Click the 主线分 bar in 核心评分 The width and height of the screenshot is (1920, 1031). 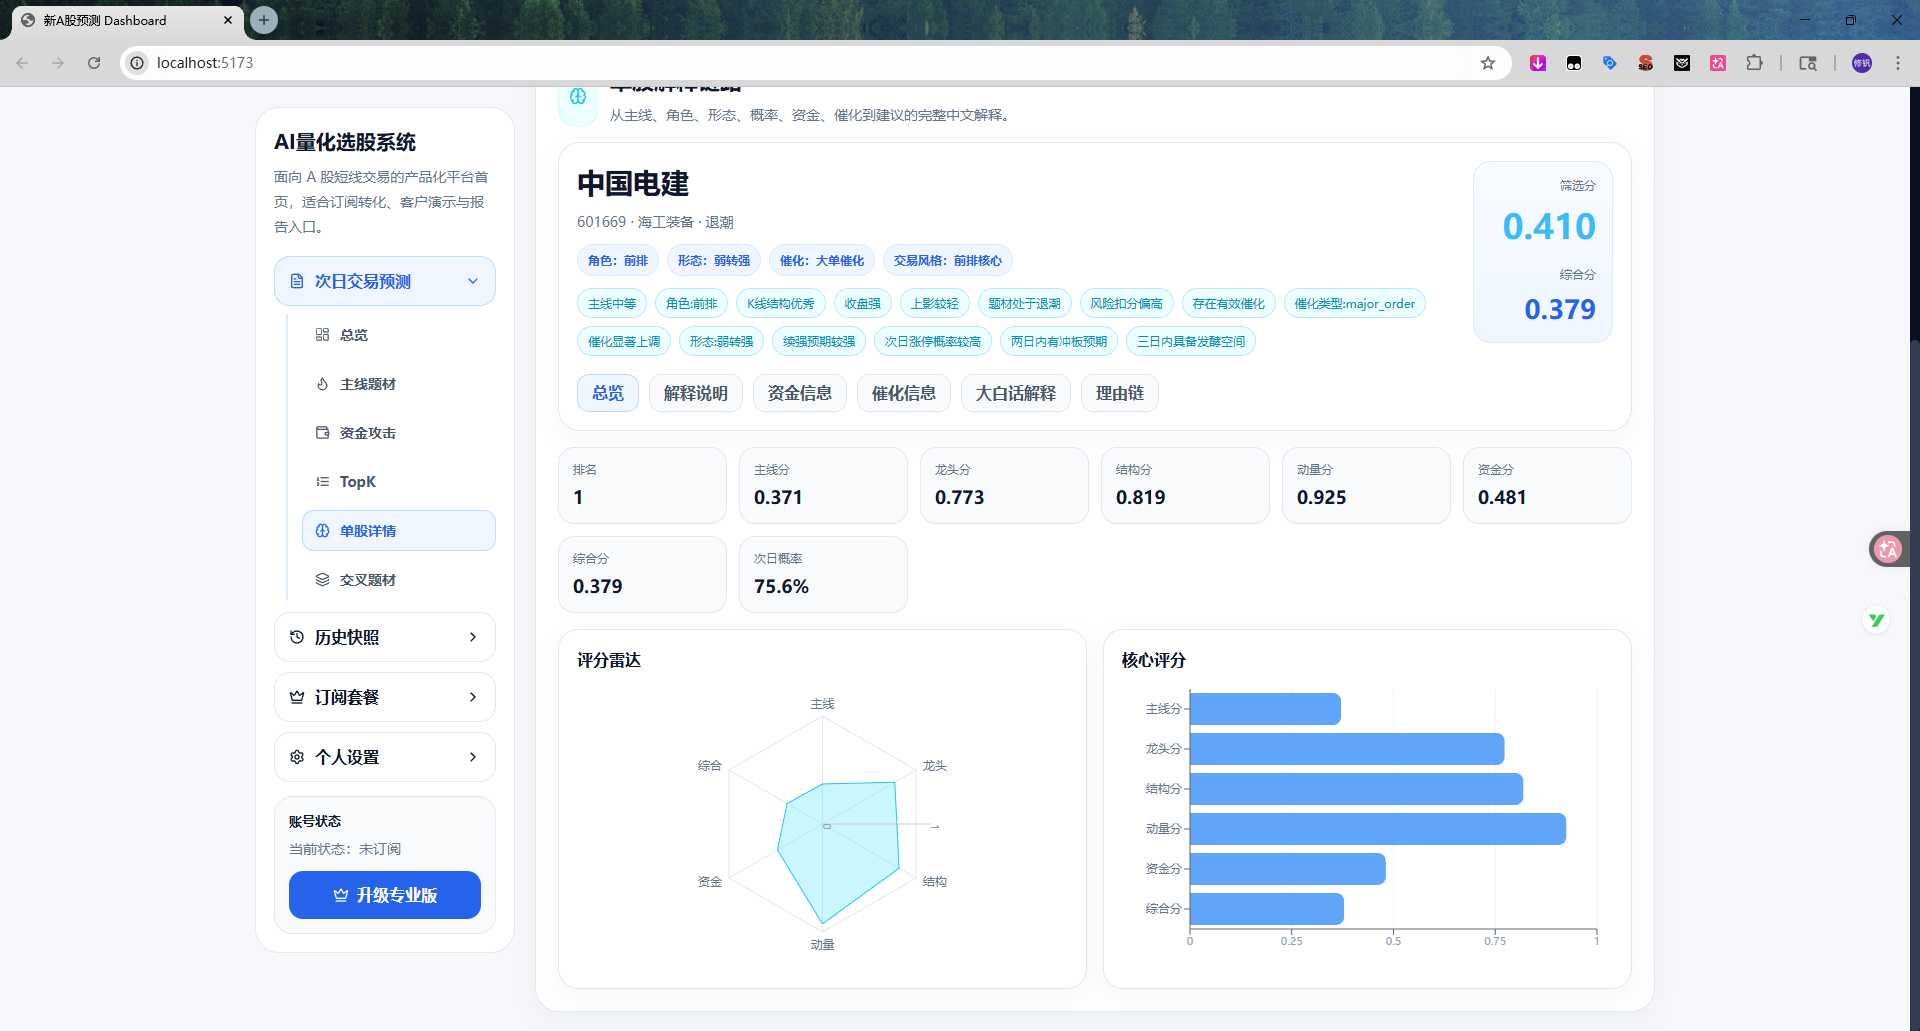(x=1265, y=709)
